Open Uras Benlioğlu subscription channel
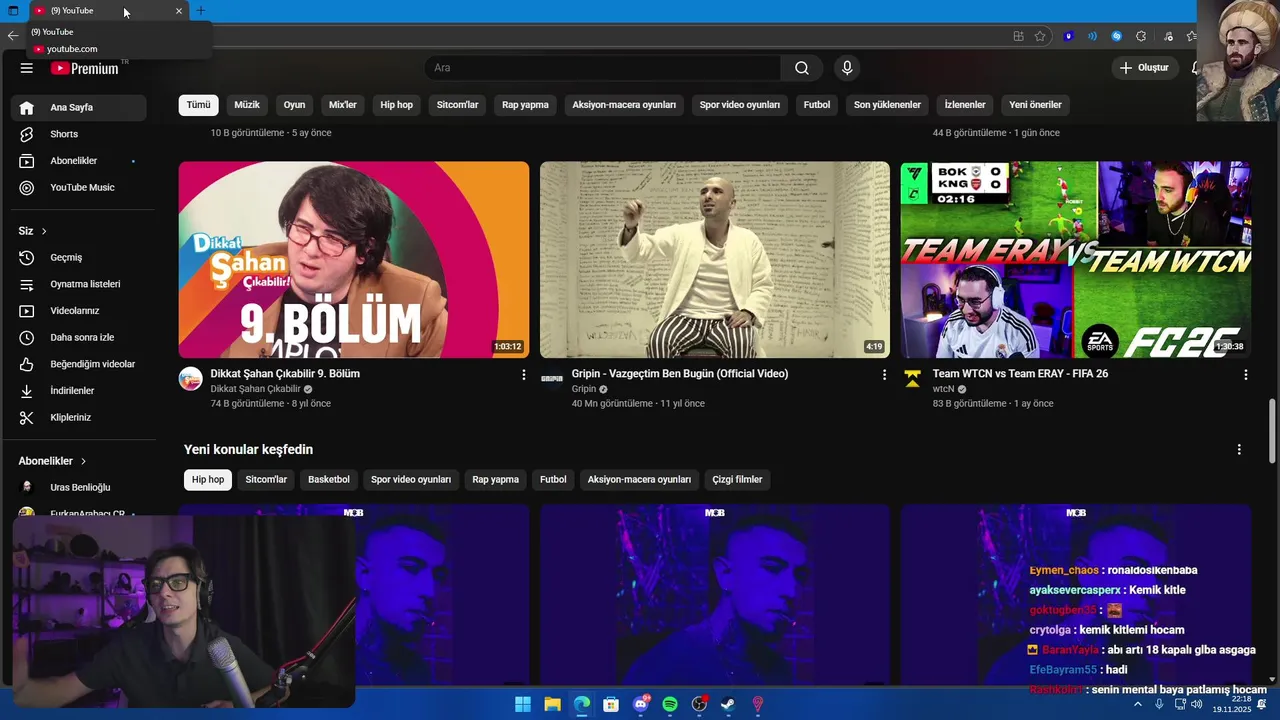Image resolution: width=1280 pixels, height=720 pixels. (x=80, y=487)
